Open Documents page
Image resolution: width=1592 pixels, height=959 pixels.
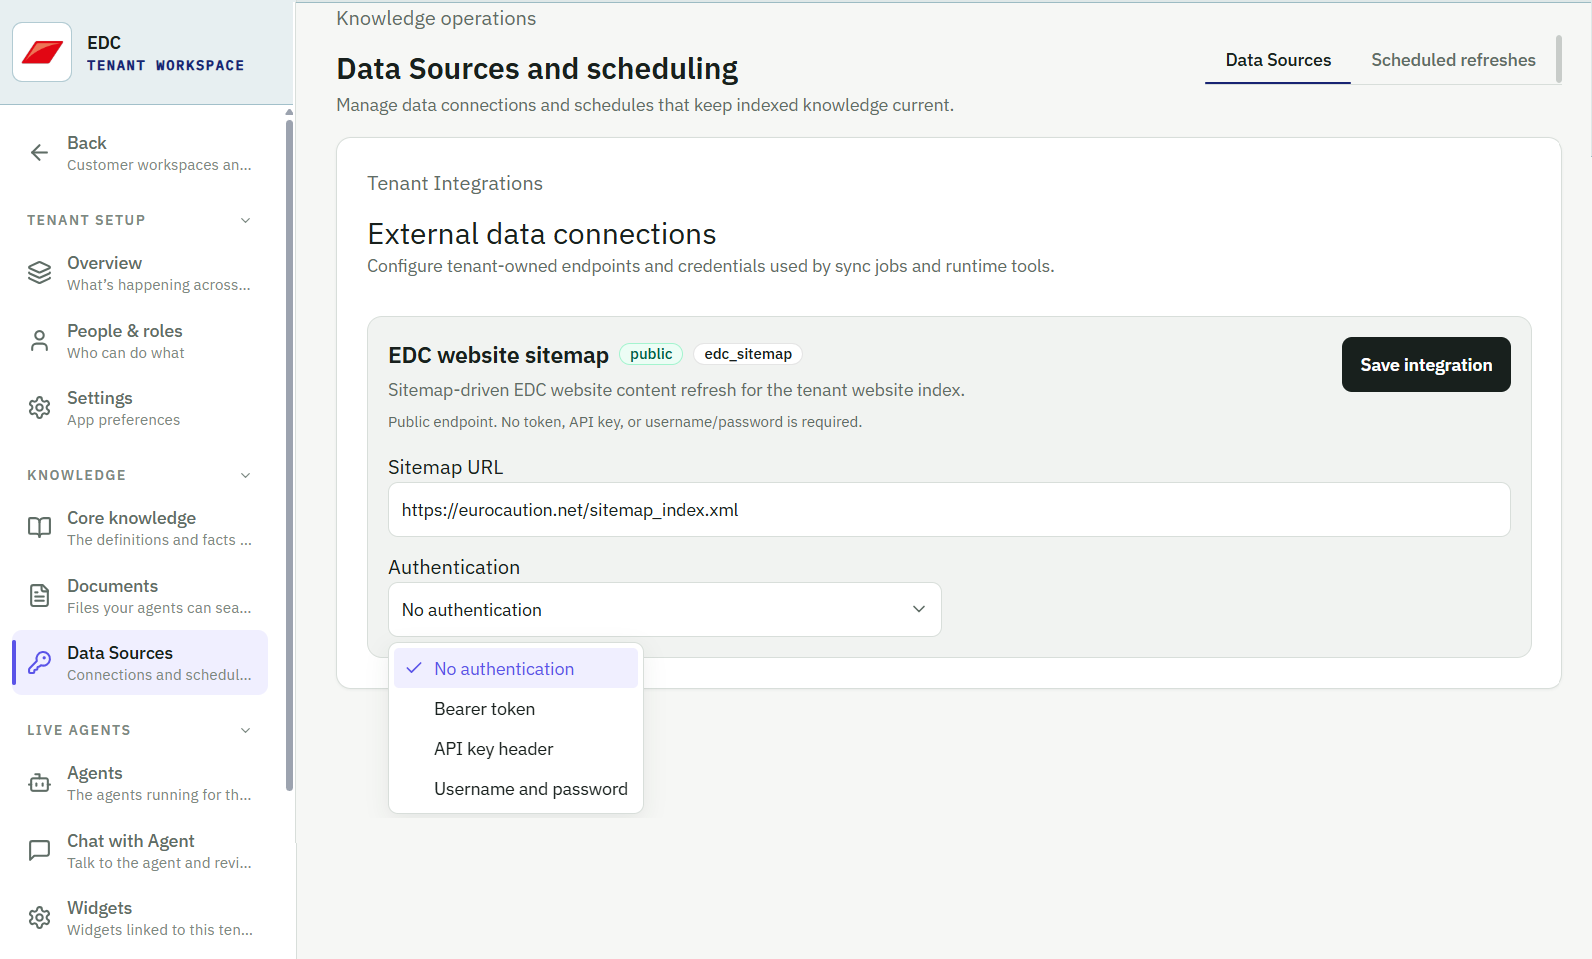(140, 596)
